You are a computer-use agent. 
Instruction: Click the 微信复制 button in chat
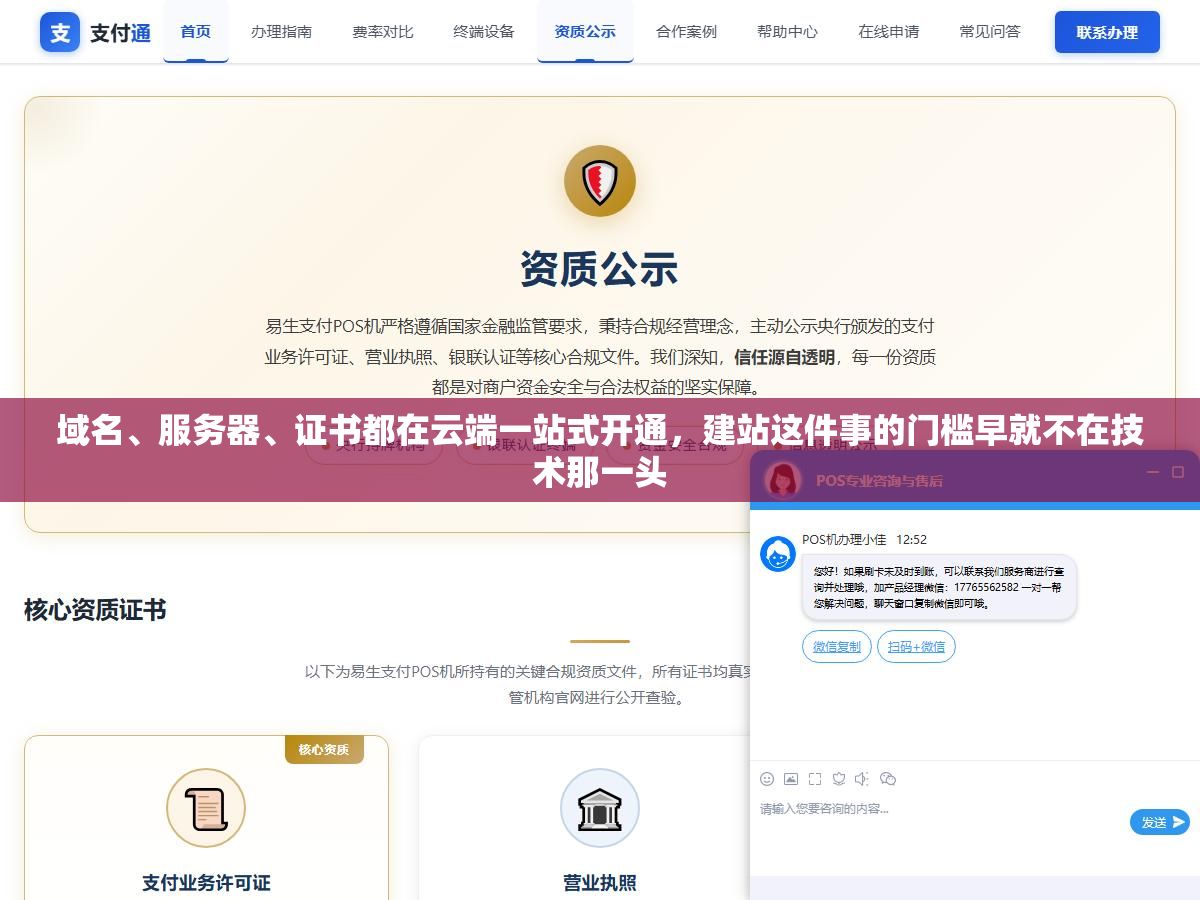tap(837, 647)
